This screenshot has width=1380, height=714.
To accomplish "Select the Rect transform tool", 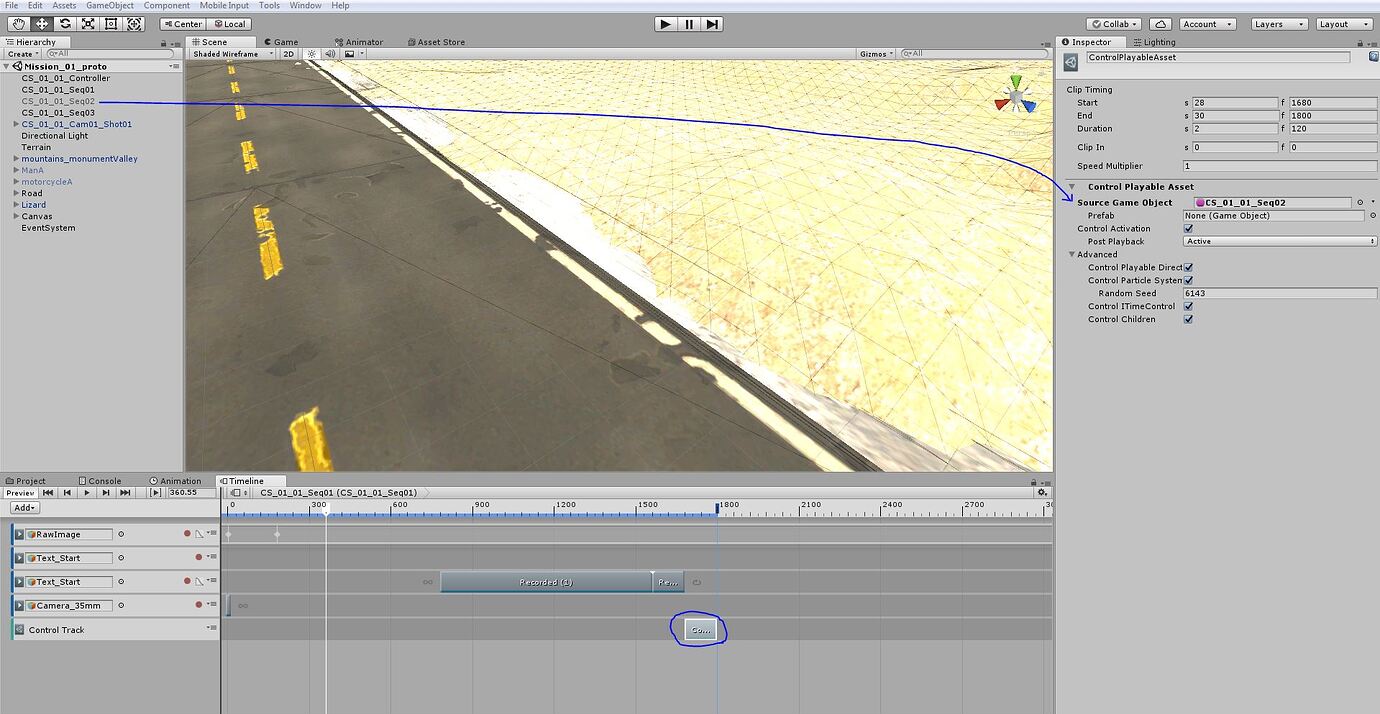I will (112, 23).
